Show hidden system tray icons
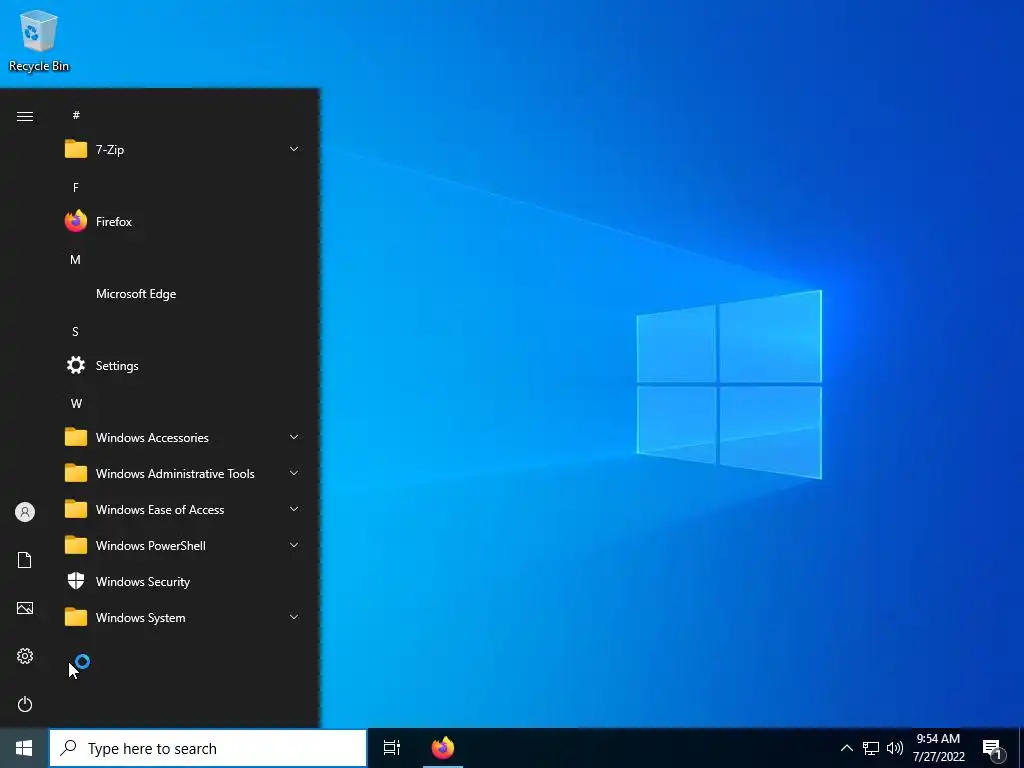Image resolution: width=1024 pixels, height=768 pixels. point(846,748)
